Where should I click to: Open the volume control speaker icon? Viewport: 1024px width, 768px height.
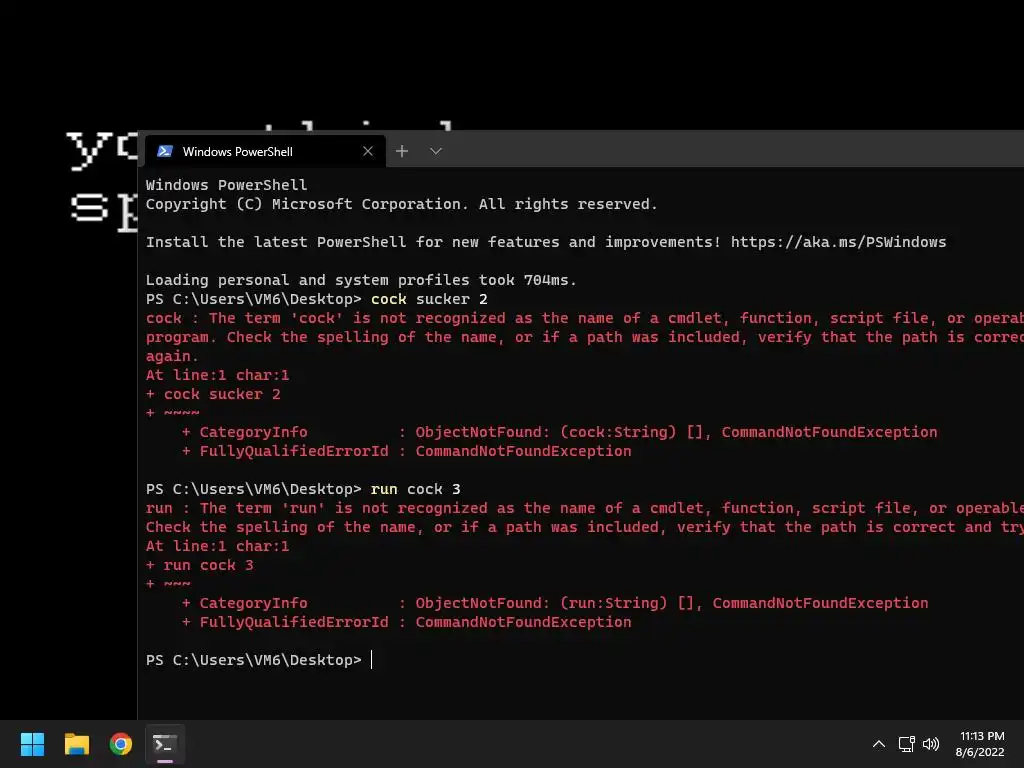point(931,744)
